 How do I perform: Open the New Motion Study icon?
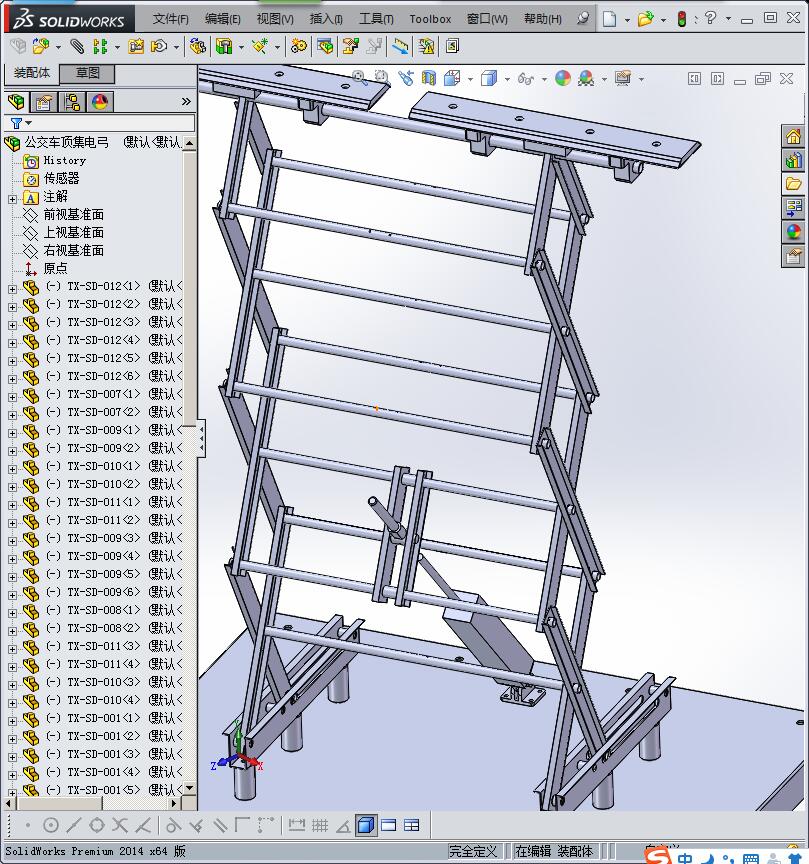point(299,47)
